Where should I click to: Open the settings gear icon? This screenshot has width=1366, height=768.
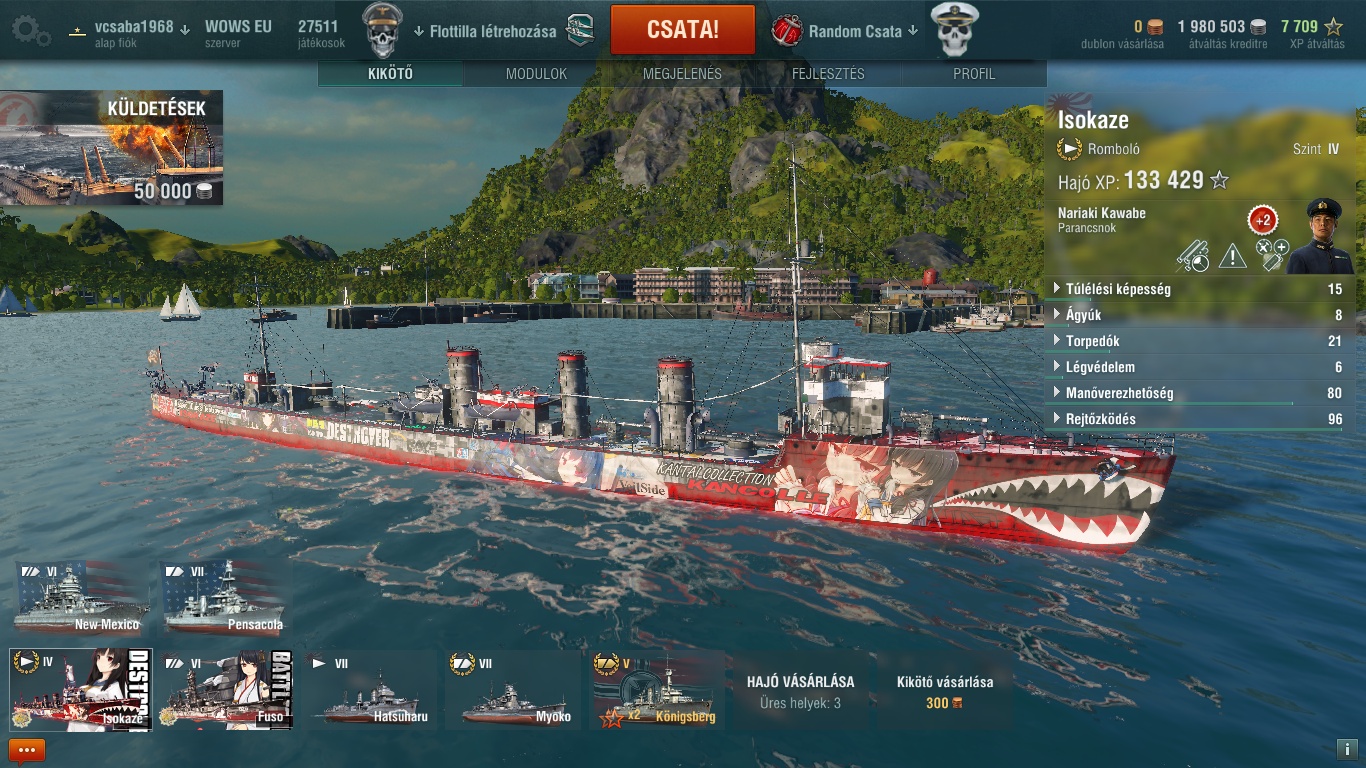coord(30,29)
